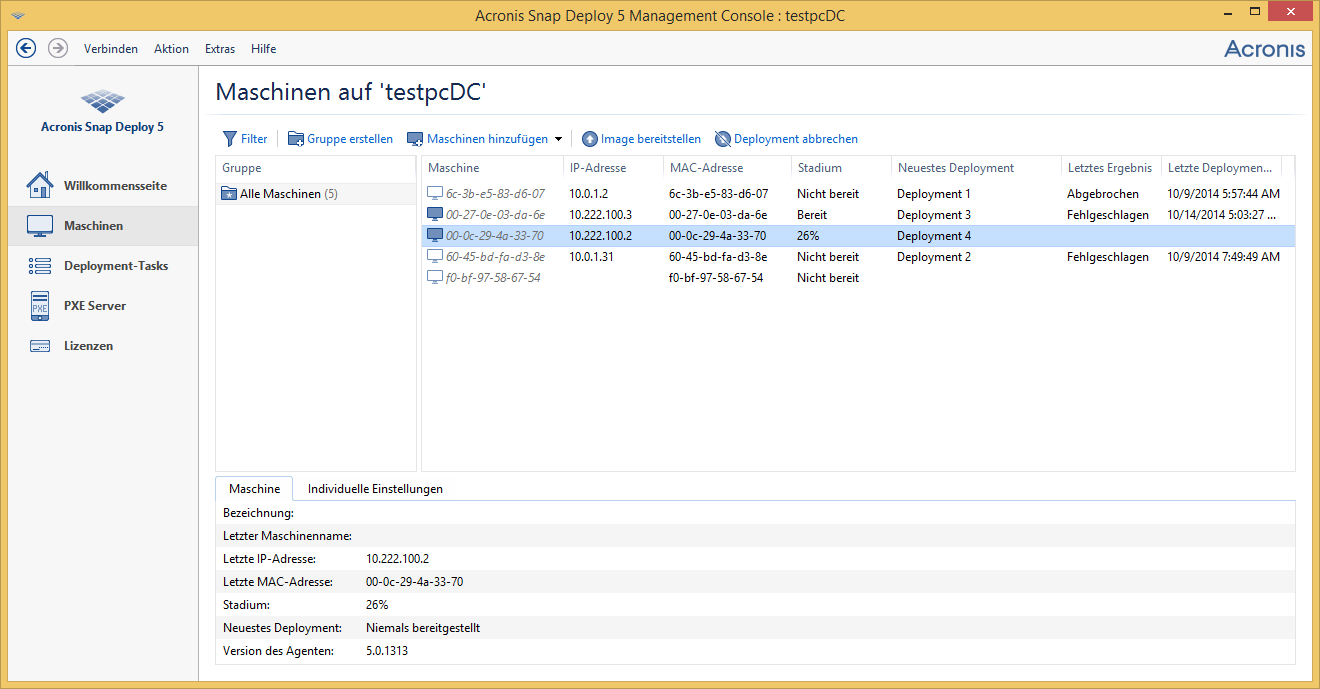Click the Deployment 4 cell

click(934, 236)
